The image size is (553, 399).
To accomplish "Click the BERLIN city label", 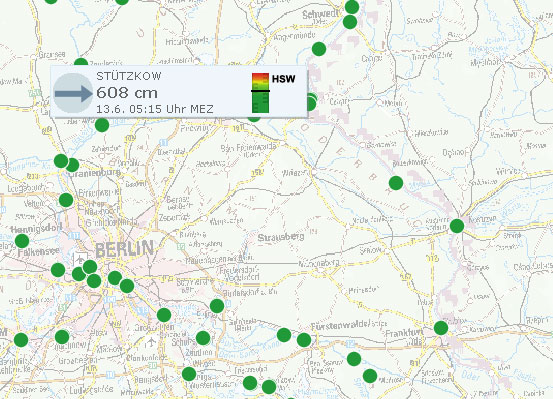I will [x=124, y=249].
